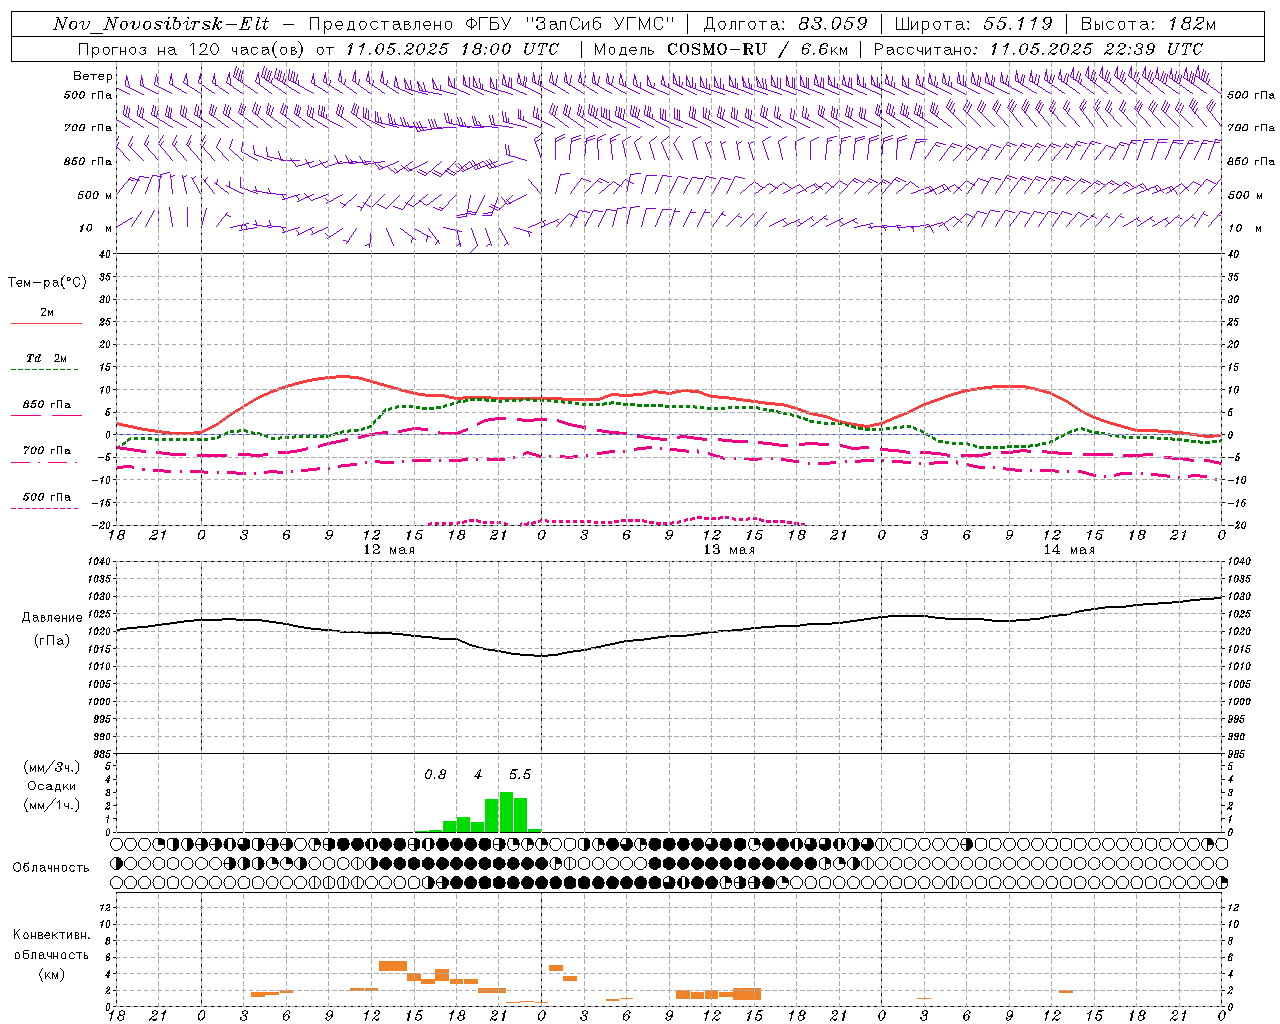Click the Ветер wind panel label
This screenshot has width=1280, height=1024.
92,76
